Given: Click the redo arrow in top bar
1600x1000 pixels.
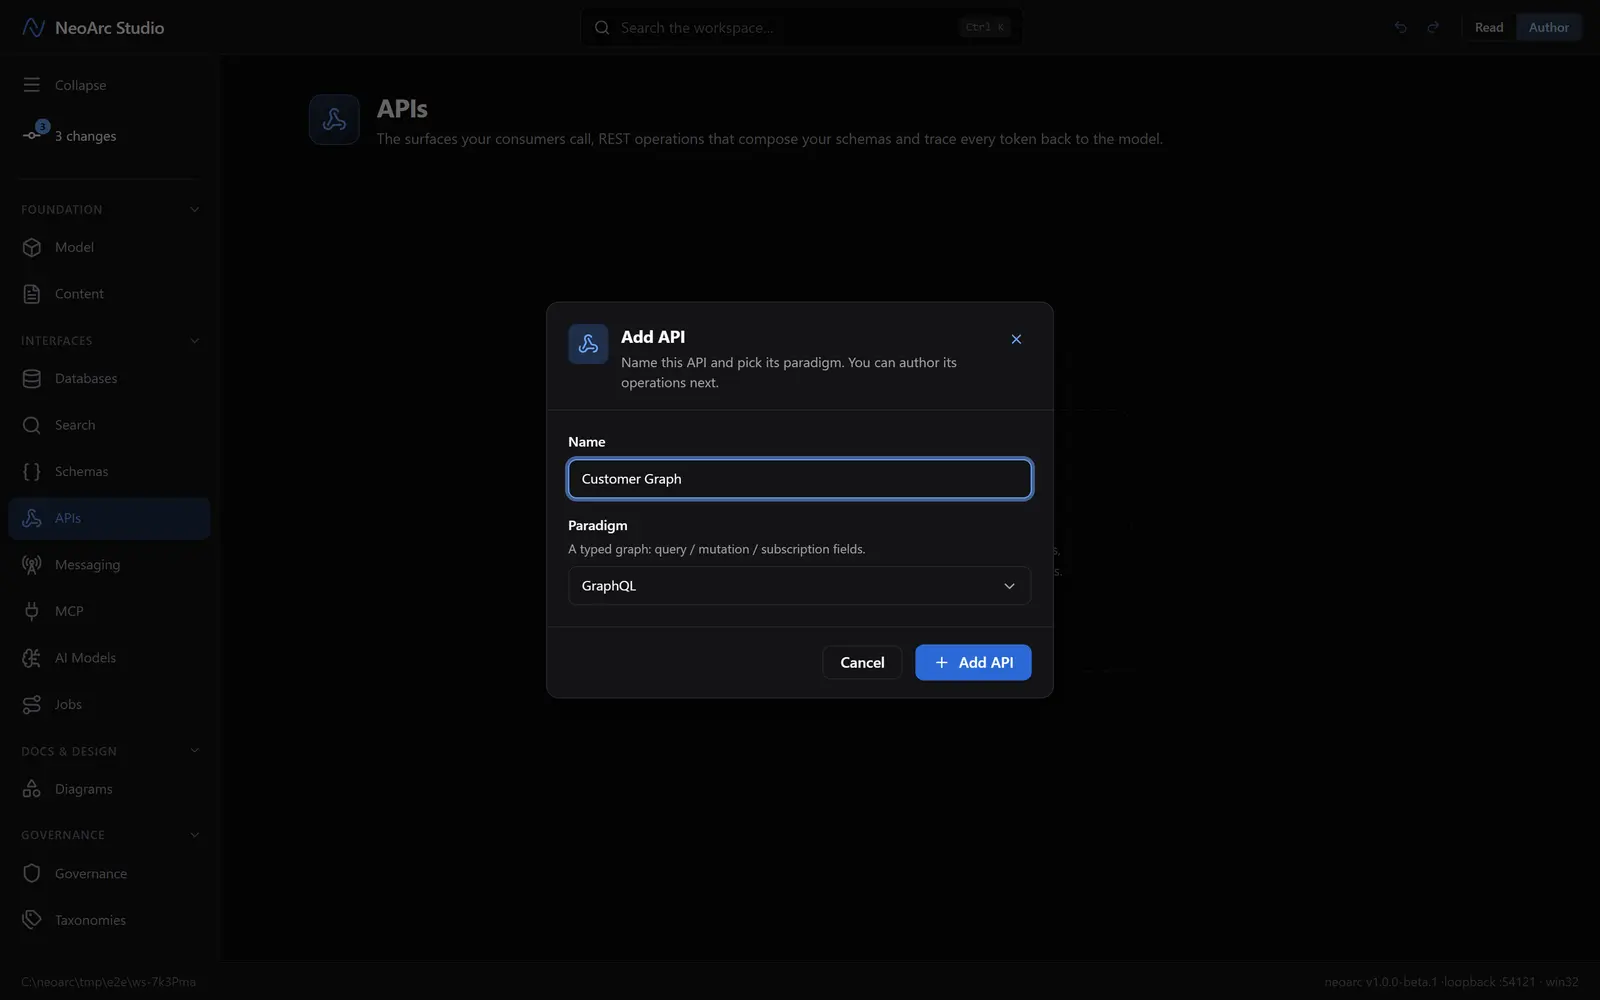Looking at the screenshot, I should pos(1433,28).
